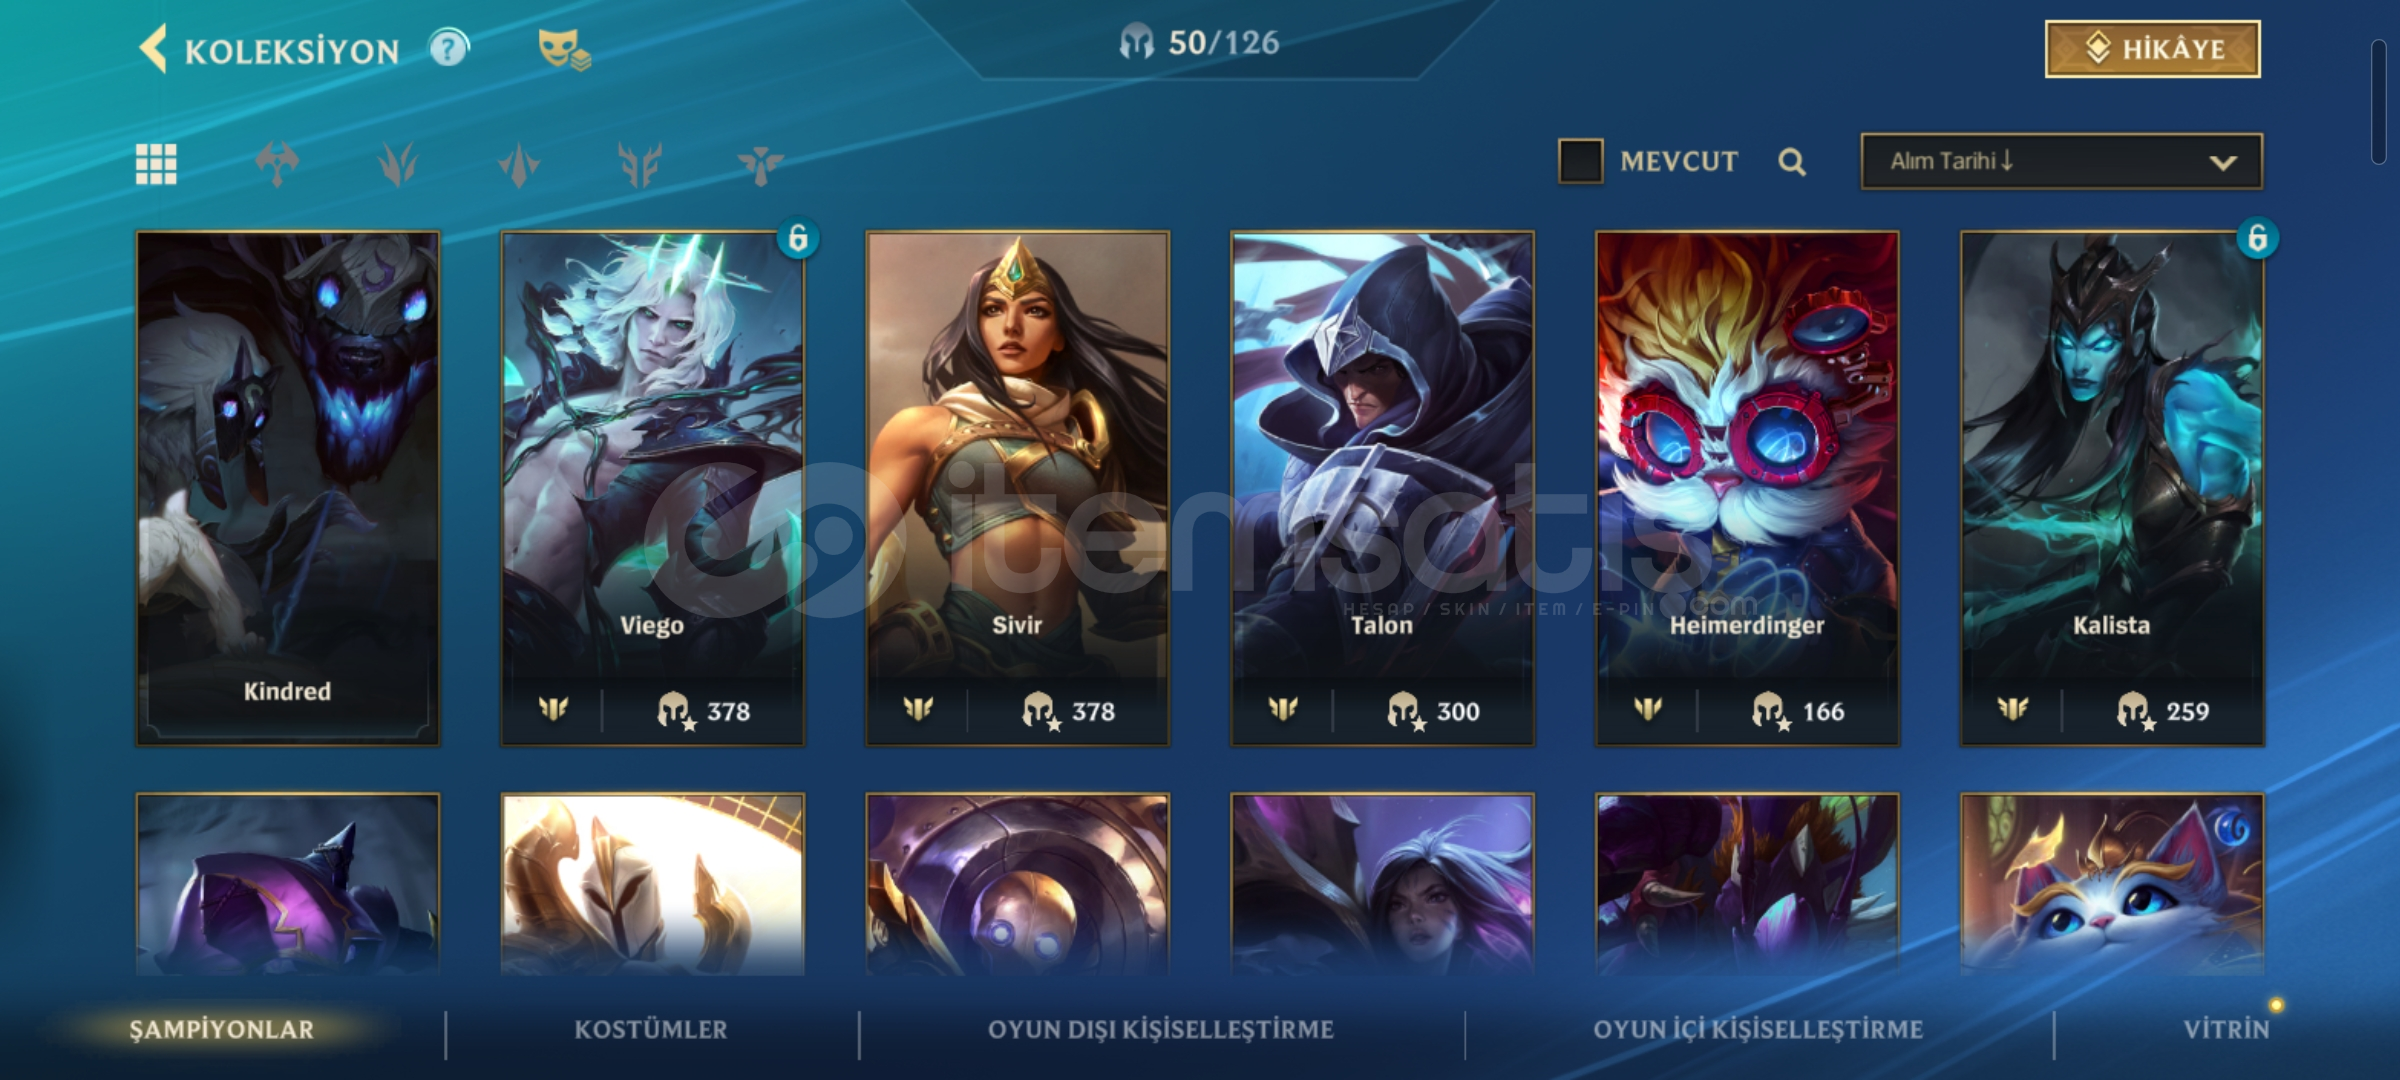Enable the MEVCUT checkbox
Screen dimensions: 2400x1080
tap(1580, 161)
